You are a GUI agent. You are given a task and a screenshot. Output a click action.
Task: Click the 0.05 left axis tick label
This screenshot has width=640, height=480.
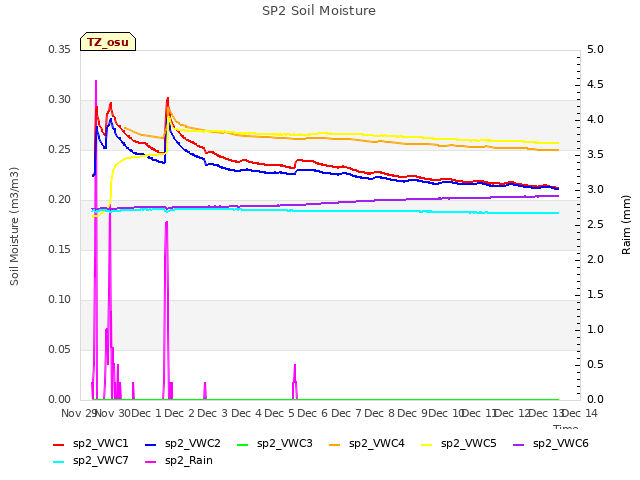60,350
